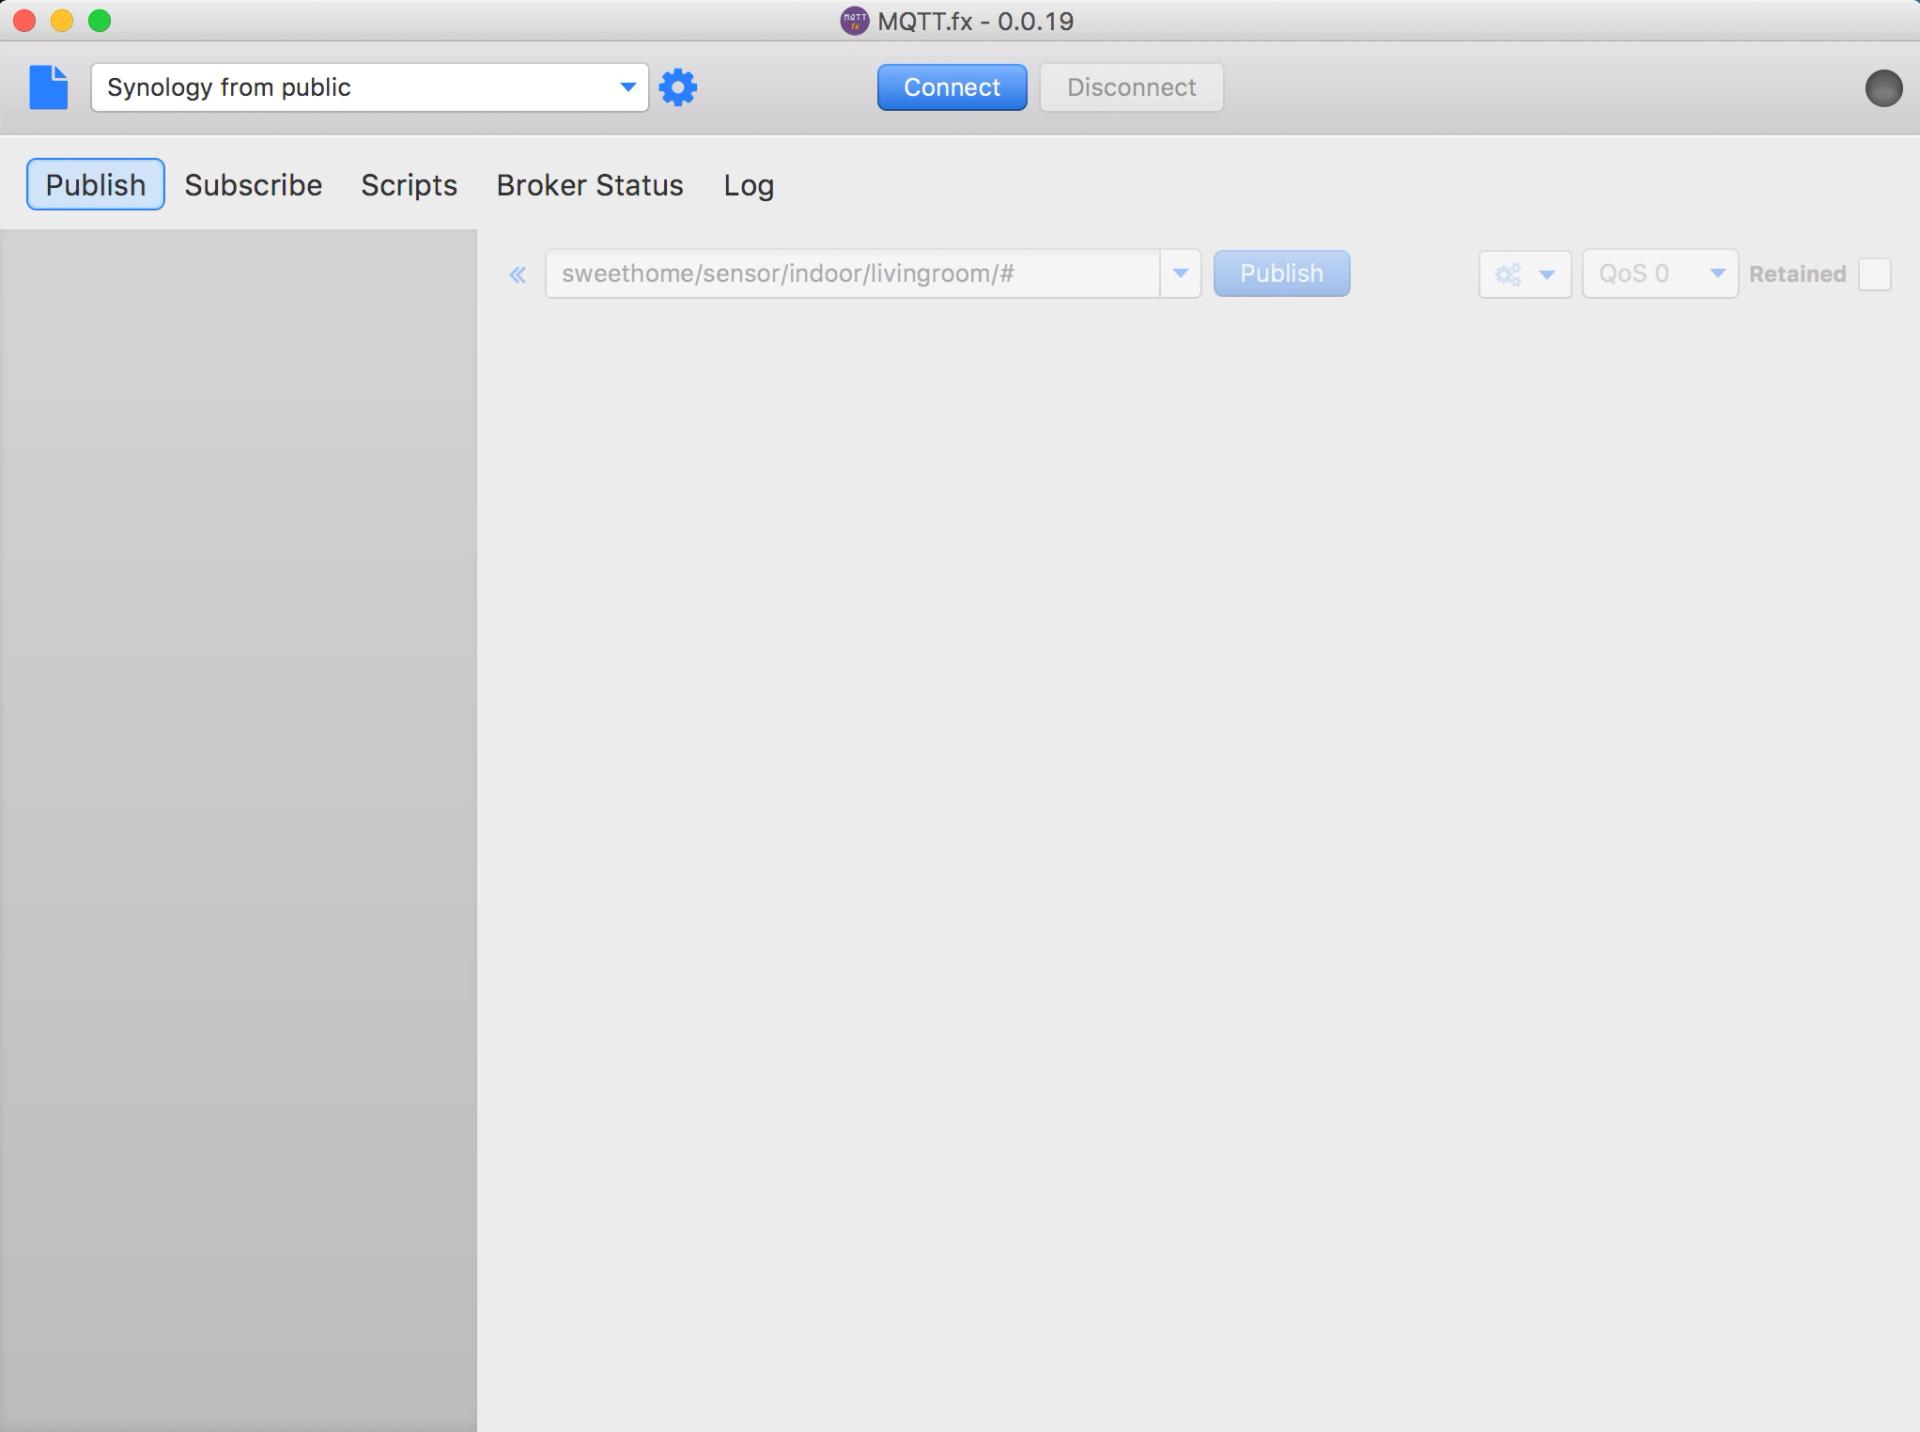Expand the connection profile dropdown
Screen dimensions: 1920x1432
coord(627,87)
